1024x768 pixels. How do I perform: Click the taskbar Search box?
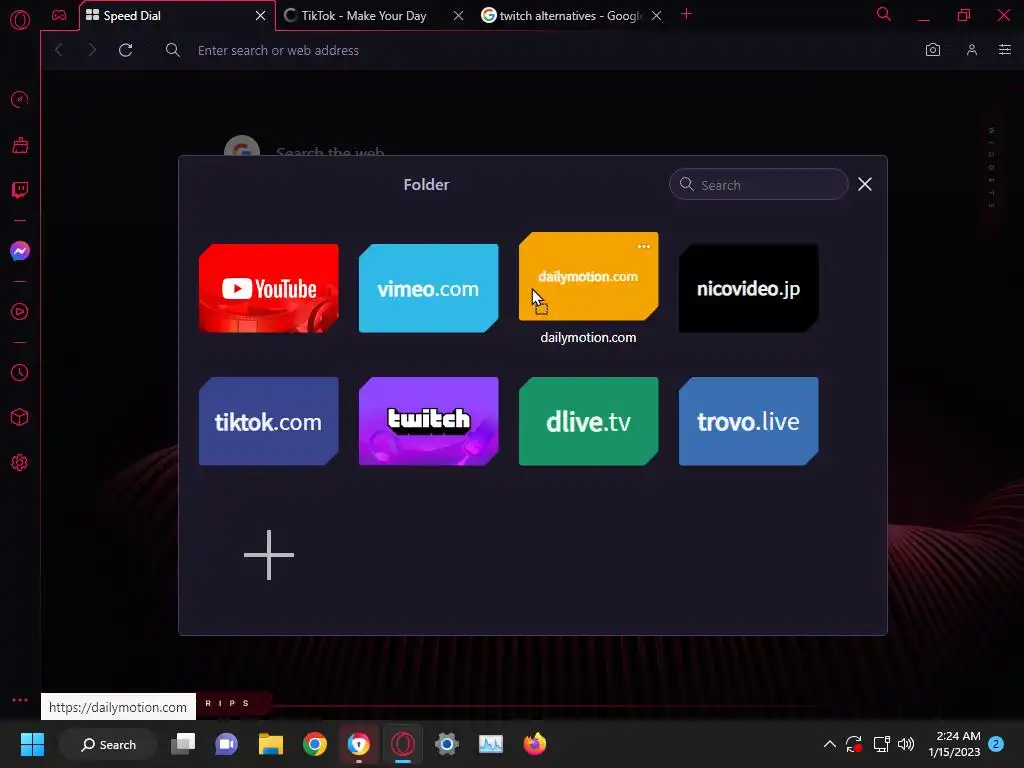[108, 744]
